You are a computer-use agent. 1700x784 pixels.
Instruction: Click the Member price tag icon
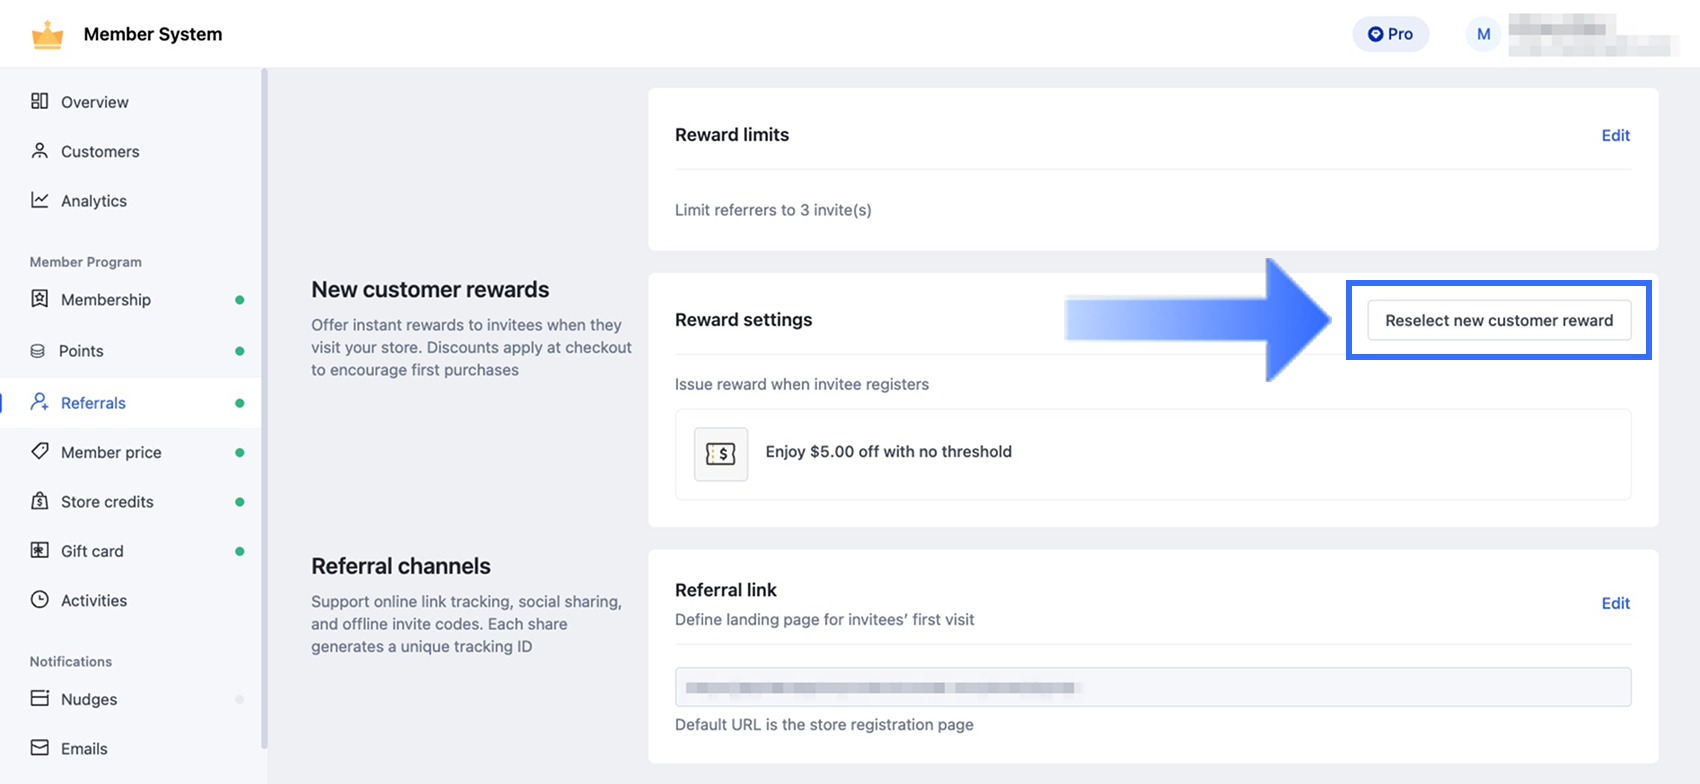click(40, 451)
